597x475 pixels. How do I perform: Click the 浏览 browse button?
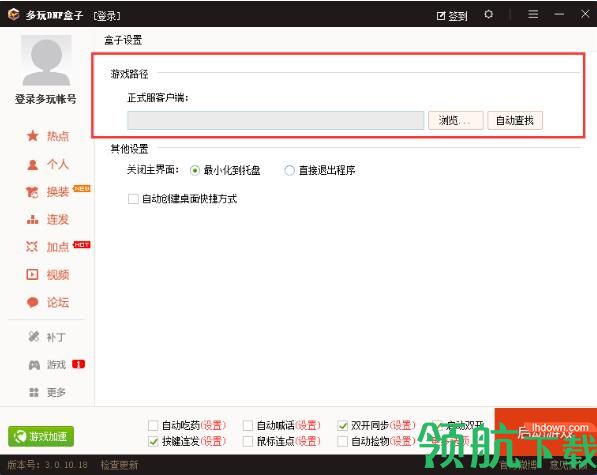(x=456, y=121)
